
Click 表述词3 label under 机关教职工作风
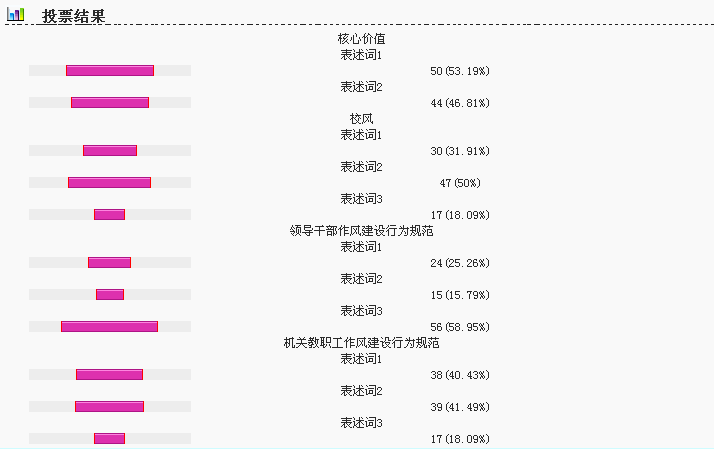point(361,423)
